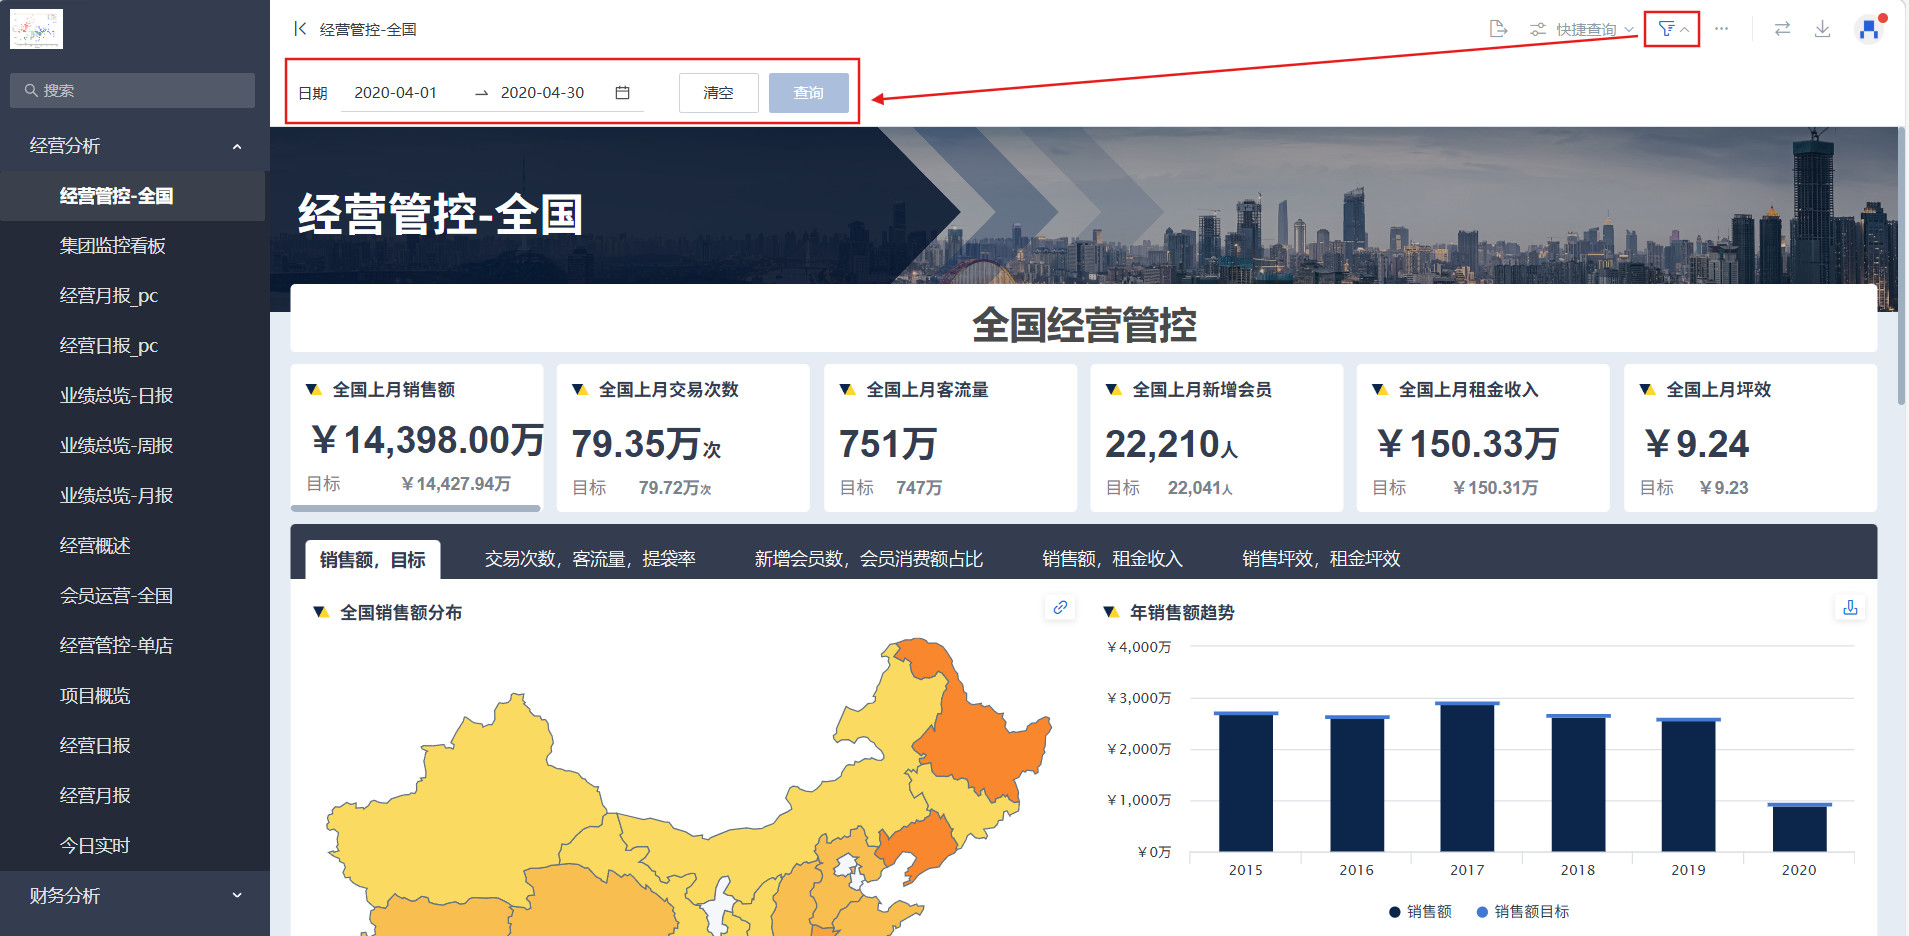
Task: Click link icon on 全国销售额分布 chart
Action: click(1060, 607)
